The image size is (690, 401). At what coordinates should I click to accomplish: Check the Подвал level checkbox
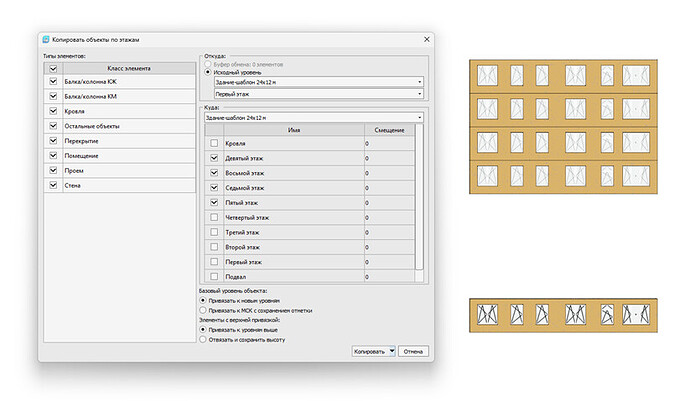coord(213,276)
